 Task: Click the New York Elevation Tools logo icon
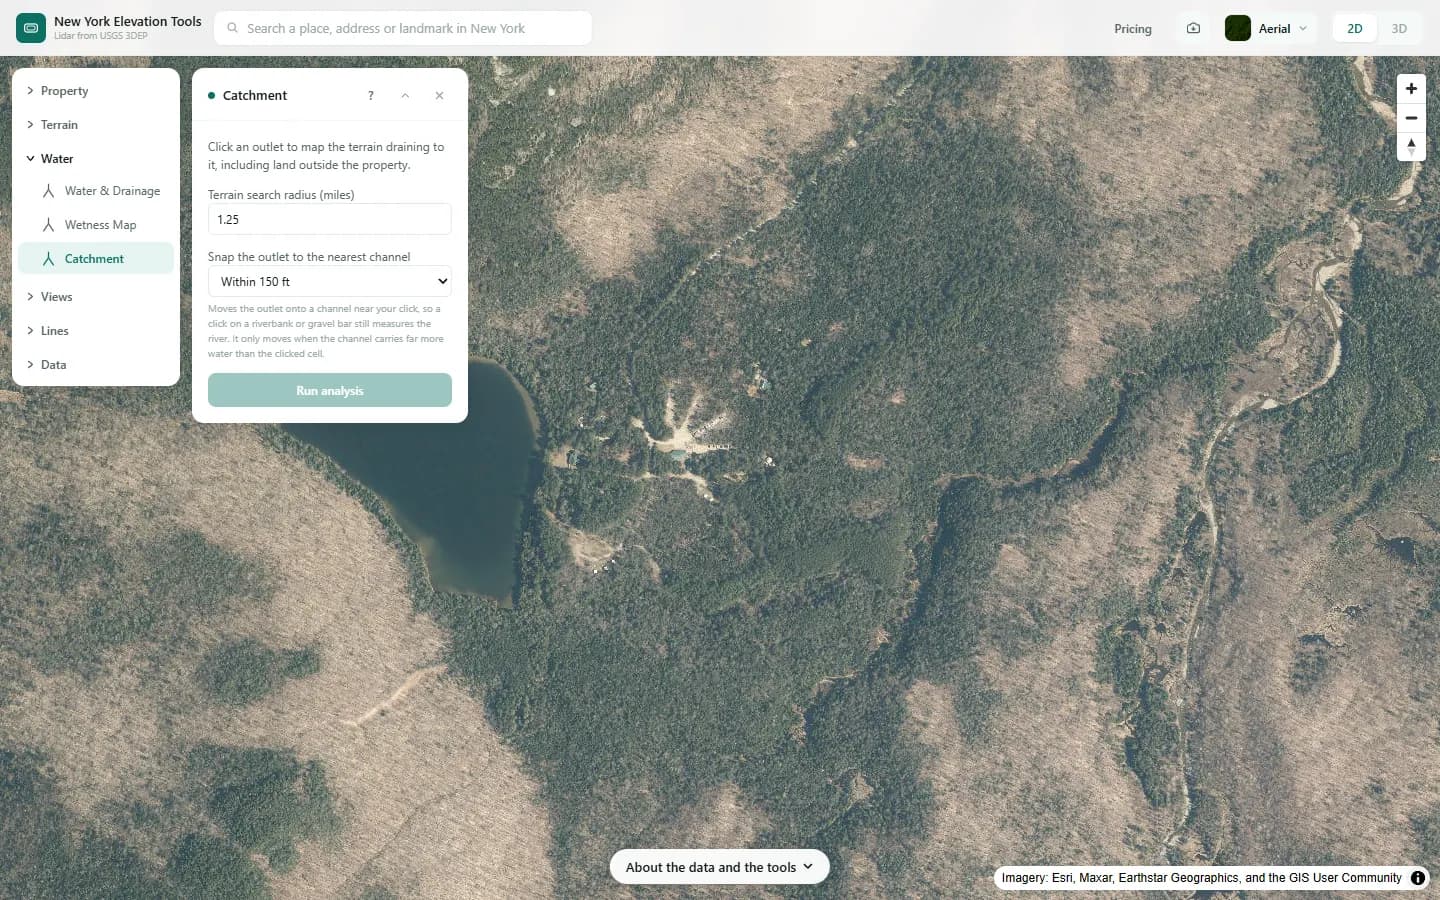coord(31,28)
